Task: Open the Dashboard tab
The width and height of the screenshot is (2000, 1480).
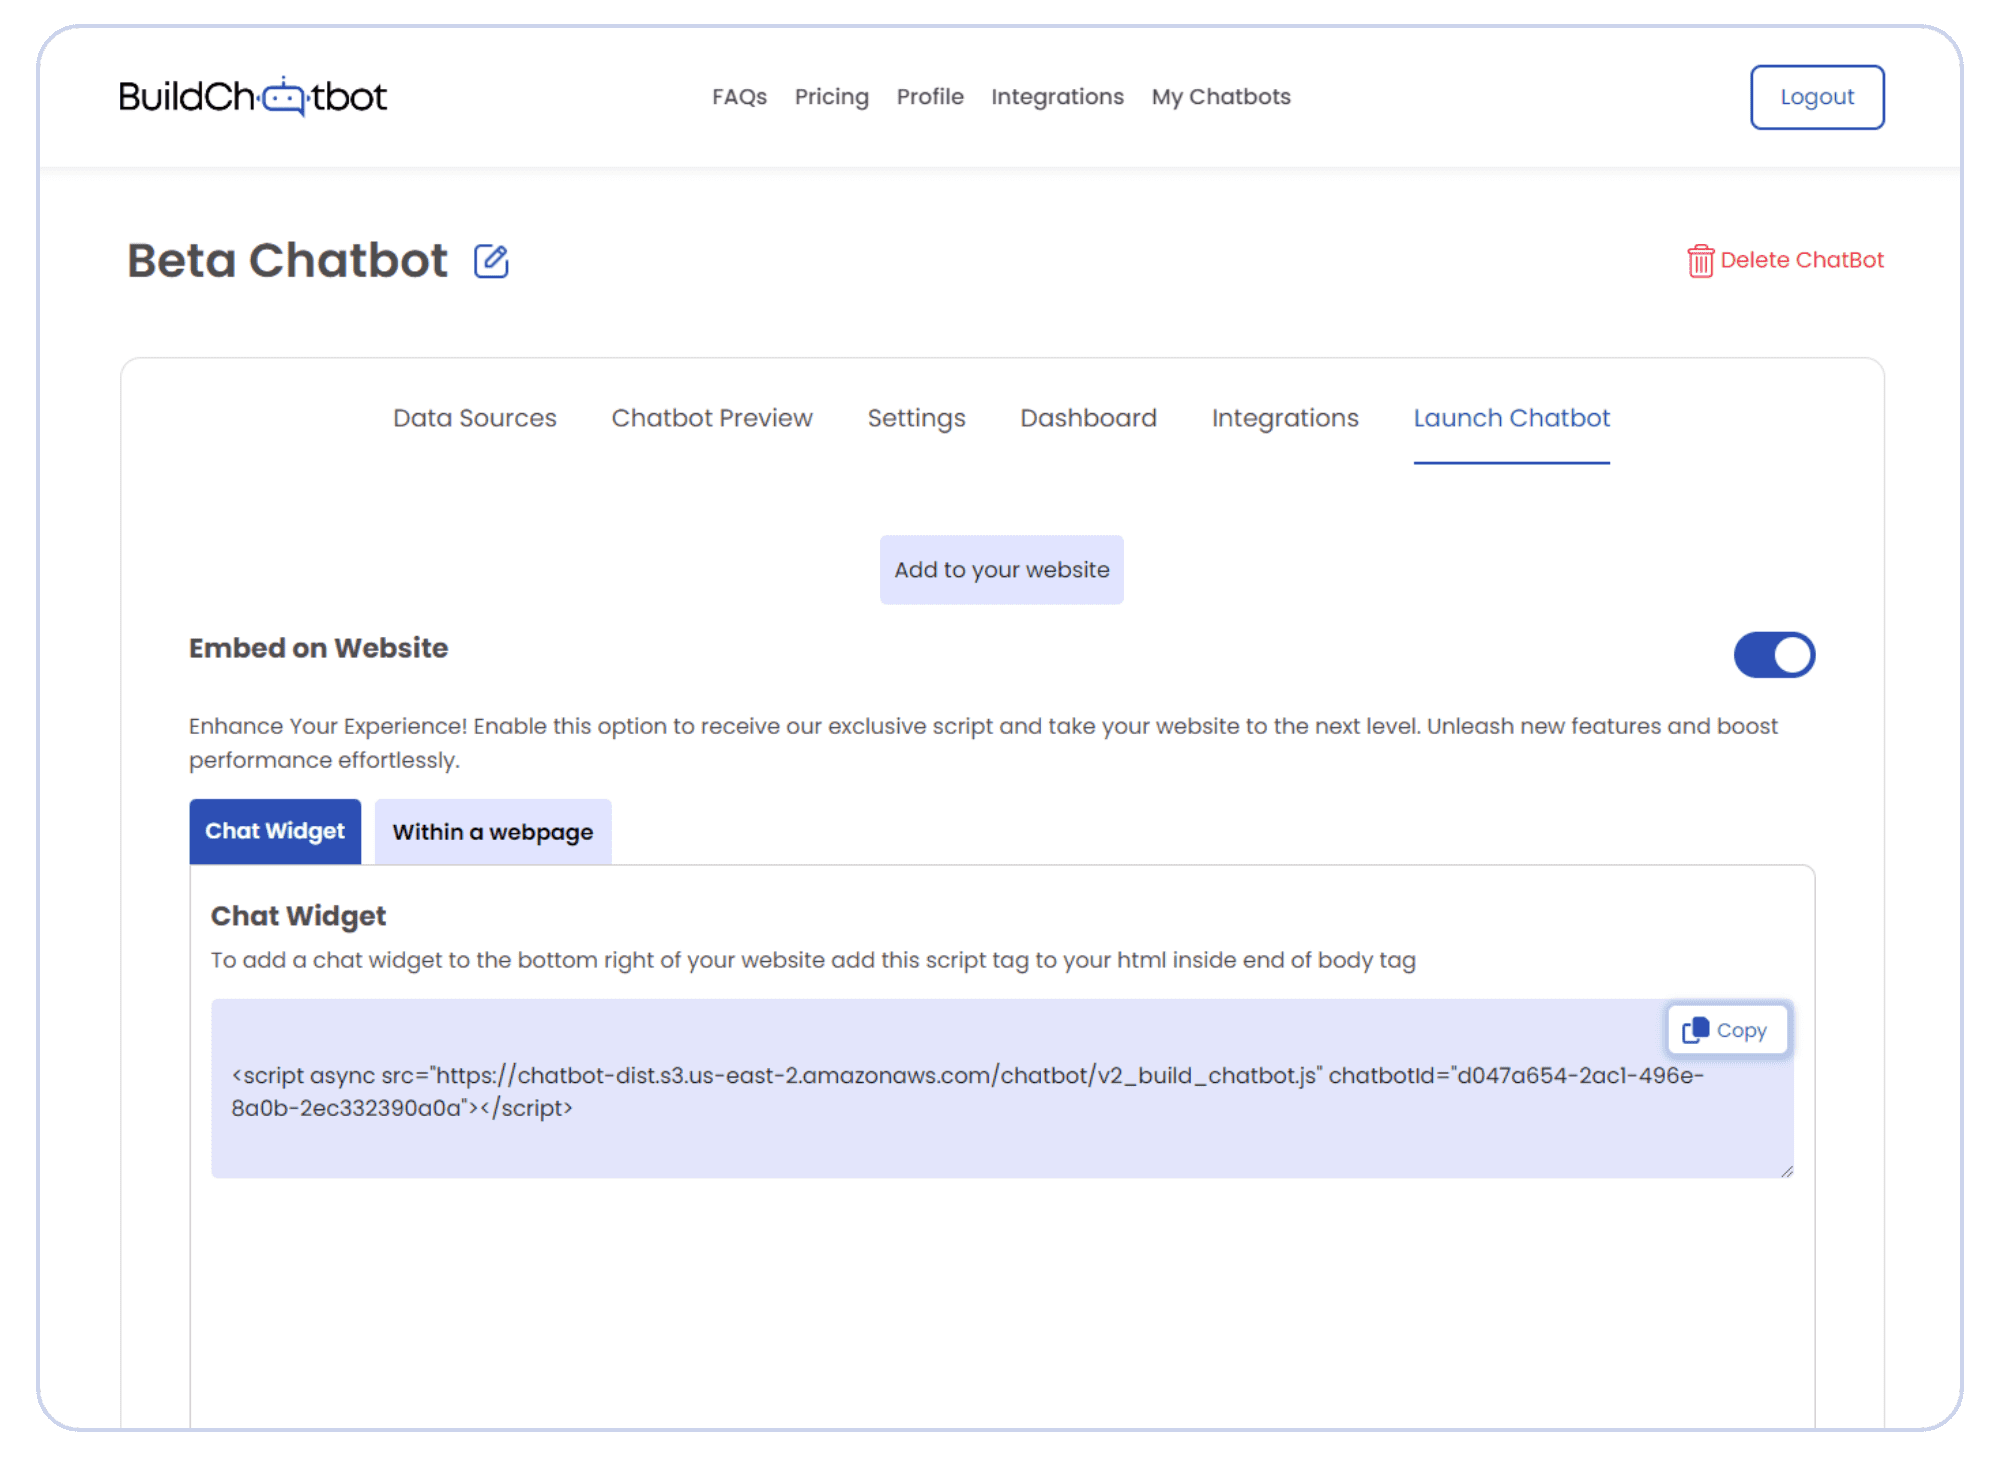Action: (x=1088, y=418)
